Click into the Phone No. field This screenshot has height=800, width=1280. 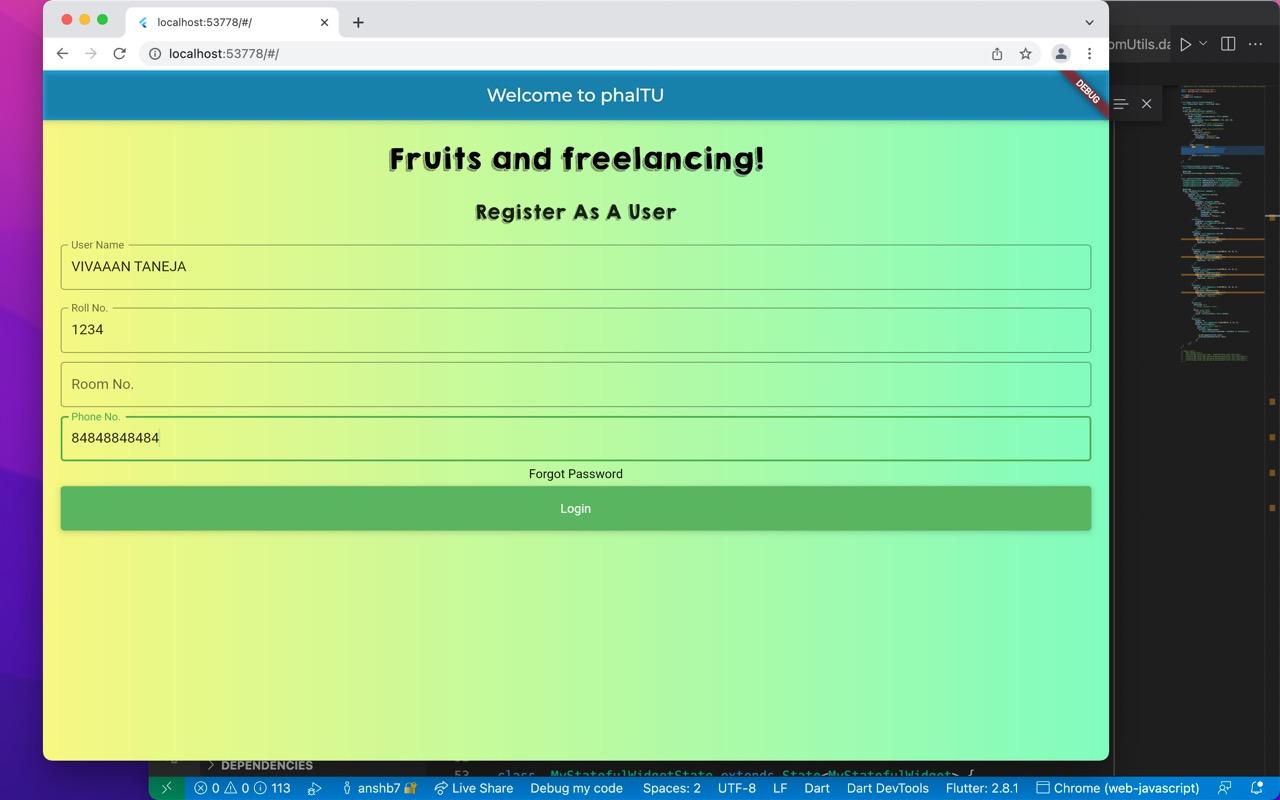(x=576, y=438)
